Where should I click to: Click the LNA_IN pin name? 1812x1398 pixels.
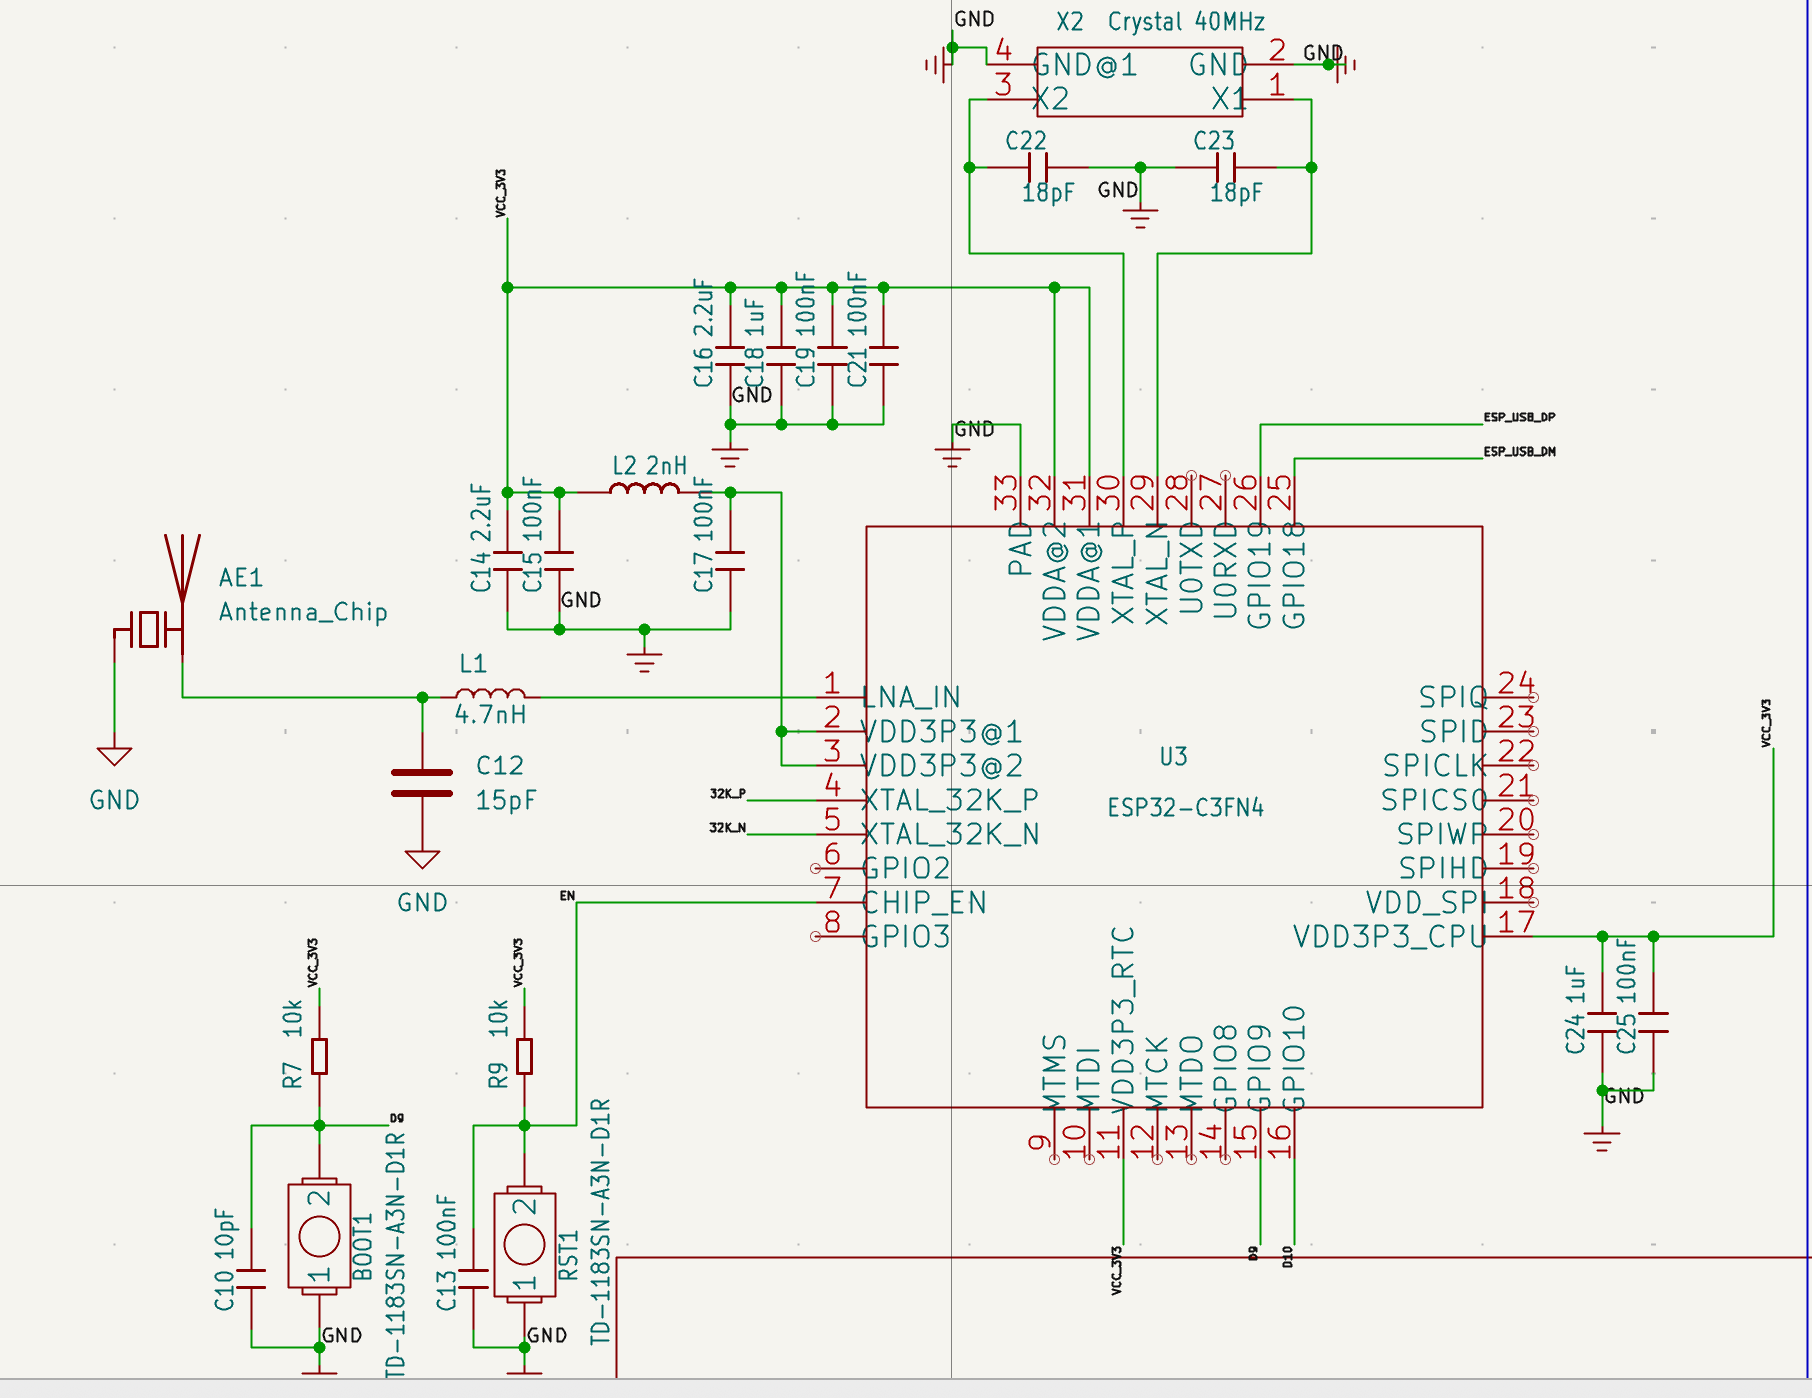912,697
